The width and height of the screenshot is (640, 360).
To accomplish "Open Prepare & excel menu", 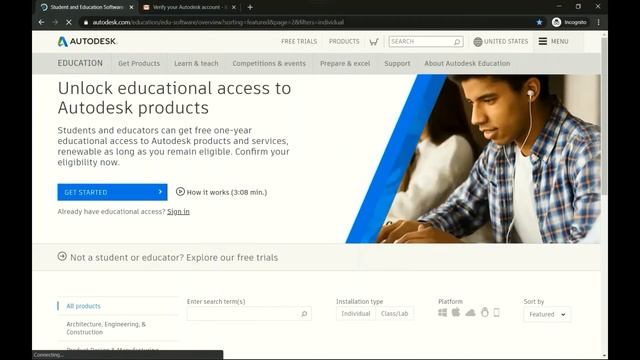I will tap(345, 63).
